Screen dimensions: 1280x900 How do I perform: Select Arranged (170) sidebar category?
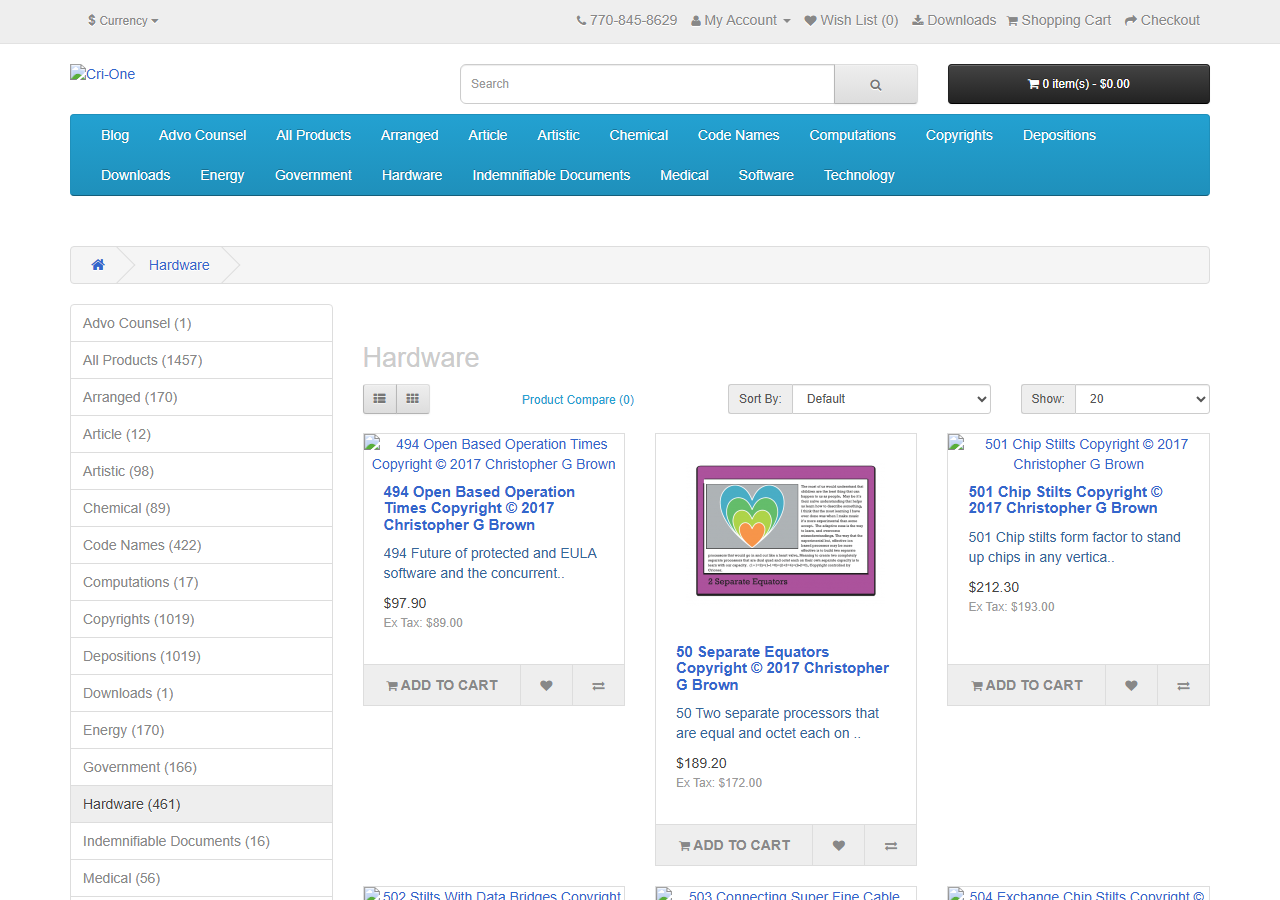click(x=201, y=397)
